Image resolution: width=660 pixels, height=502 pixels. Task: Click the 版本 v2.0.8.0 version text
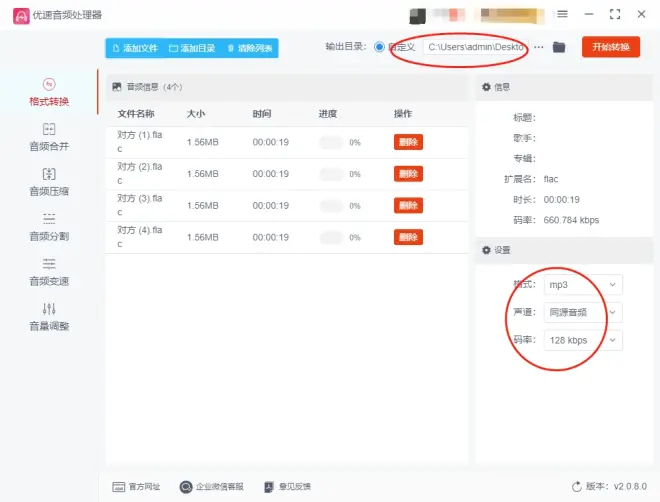coord(616,487)
